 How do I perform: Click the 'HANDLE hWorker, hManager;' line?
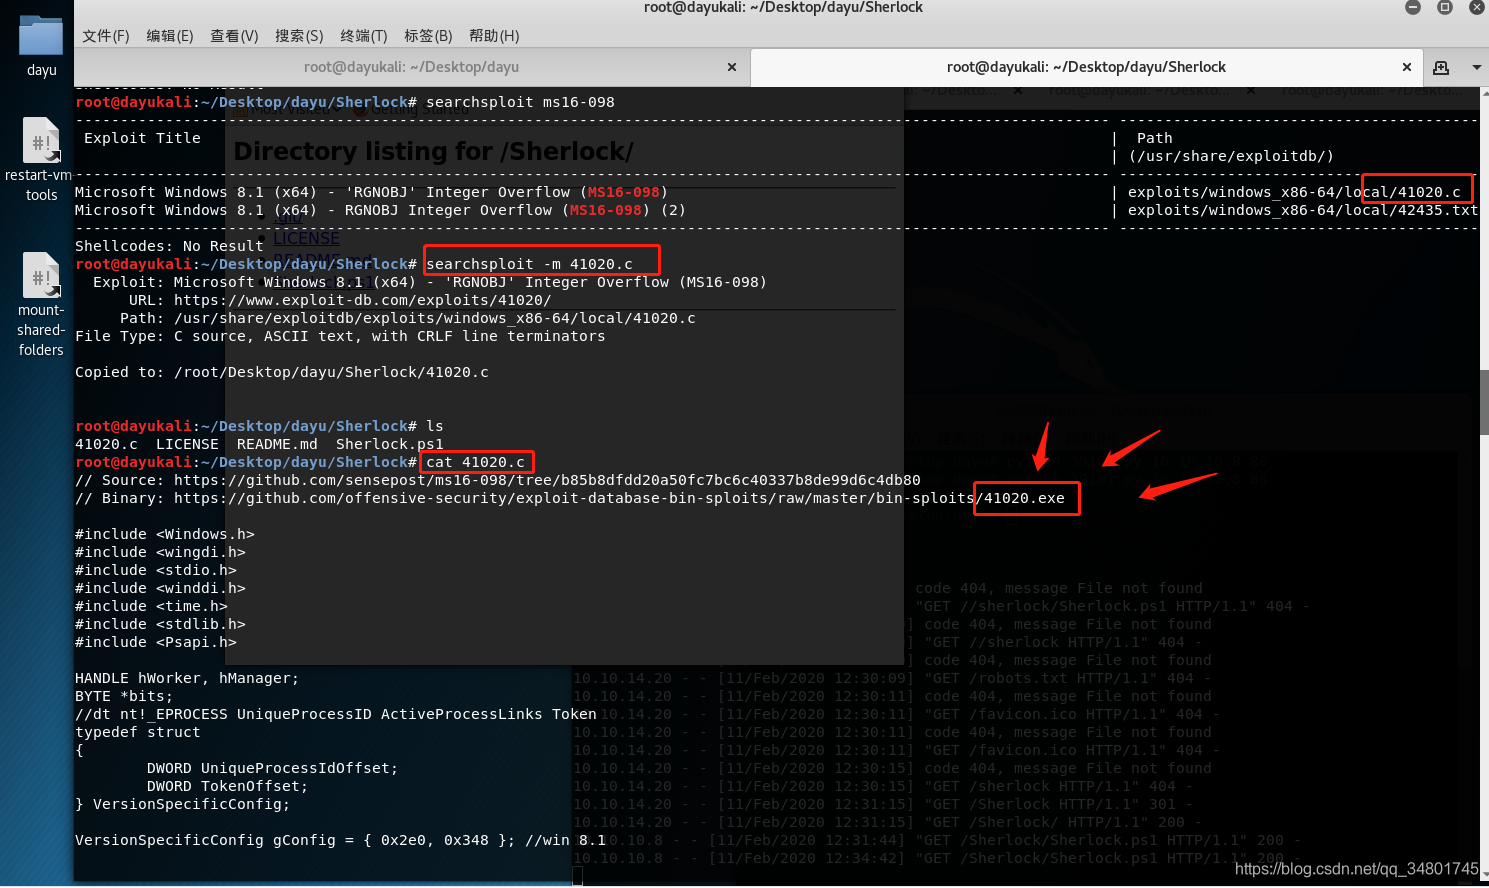tap(187, 678)
